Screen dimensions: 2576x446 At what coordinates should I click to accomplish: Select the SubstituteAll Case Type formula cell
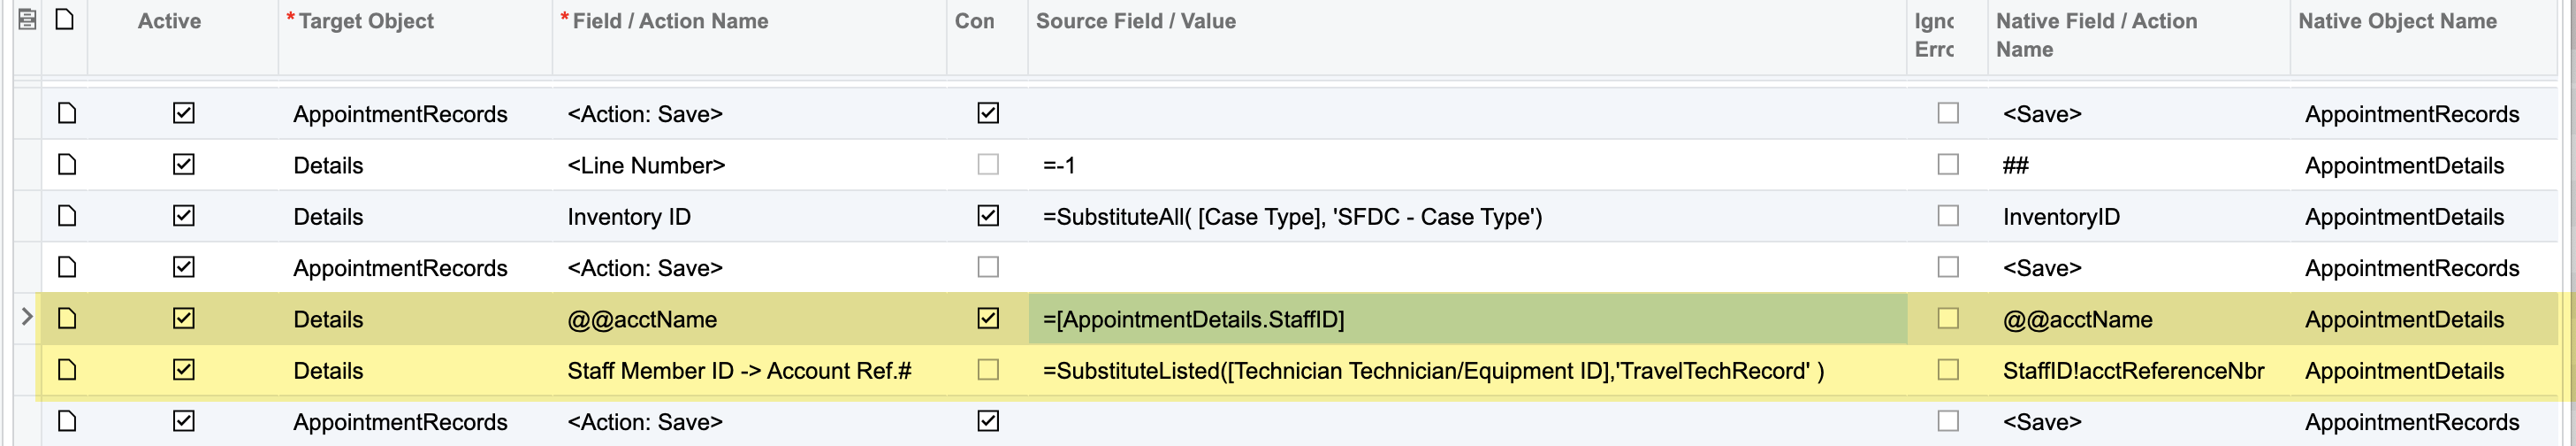pos(1468,217)
